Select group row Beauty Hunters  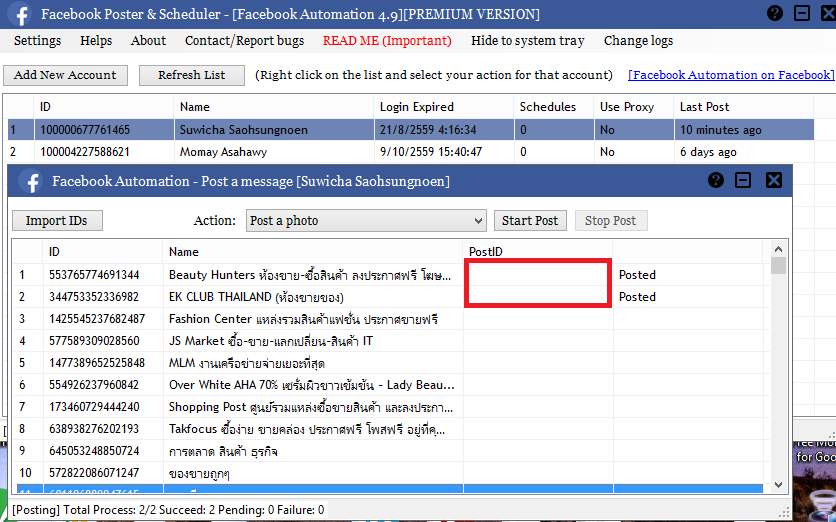click(388, 275)
